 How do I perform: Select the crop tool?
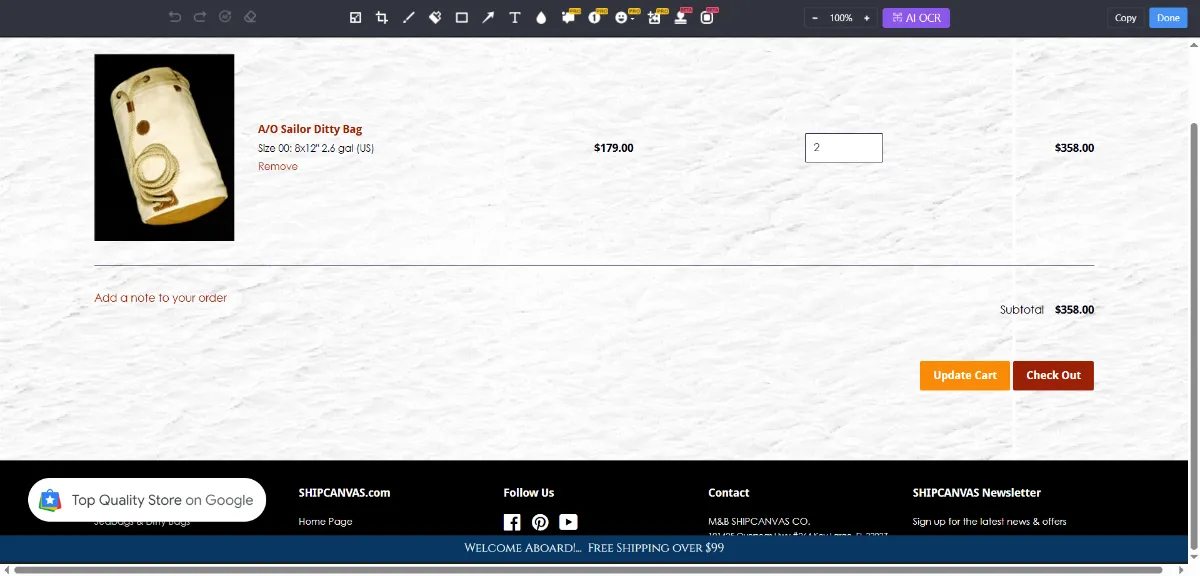pyautogui.click(x=381, y=17)
